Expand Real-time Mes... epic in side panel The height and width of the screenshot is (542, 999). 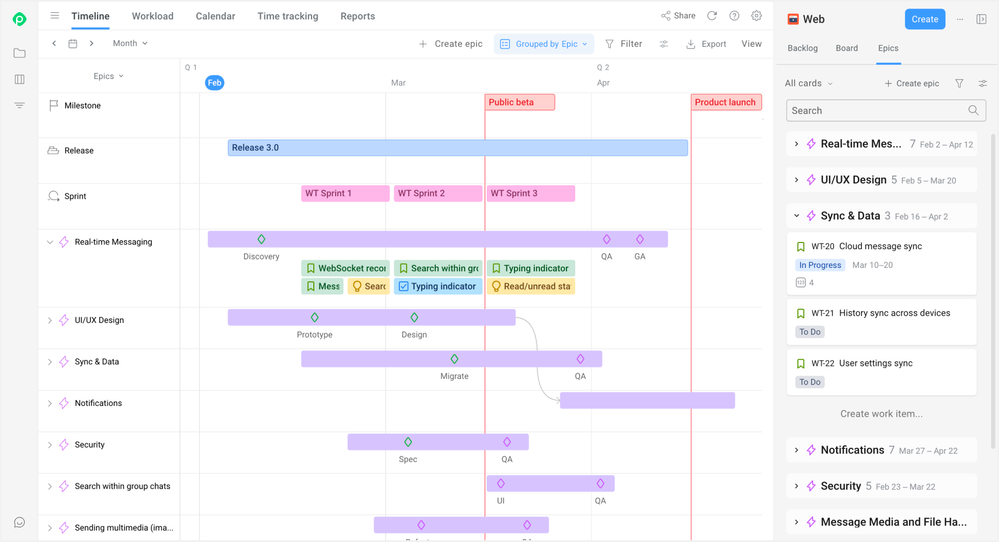point(796,144)
